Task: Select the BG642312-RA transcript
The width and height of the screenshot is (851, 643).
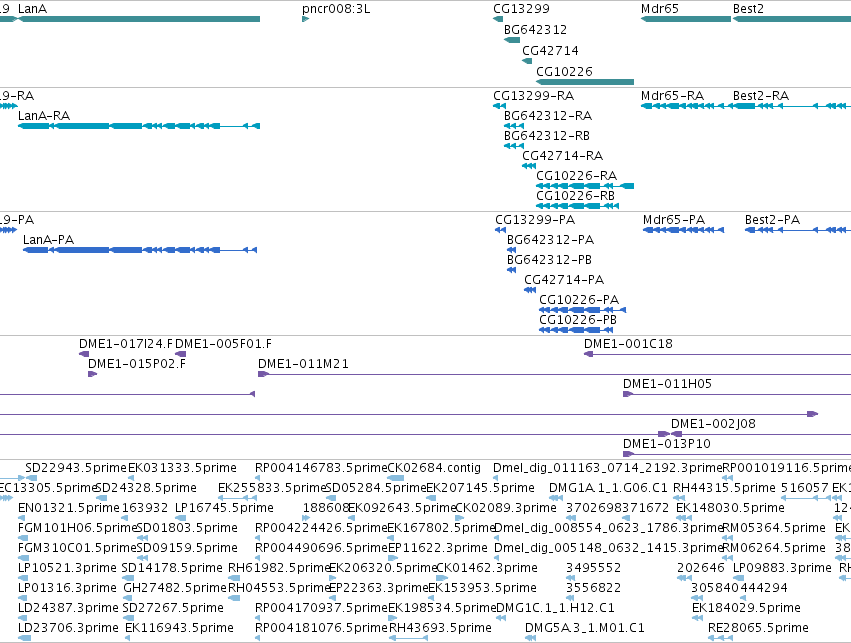Action: tap(514, 126)
